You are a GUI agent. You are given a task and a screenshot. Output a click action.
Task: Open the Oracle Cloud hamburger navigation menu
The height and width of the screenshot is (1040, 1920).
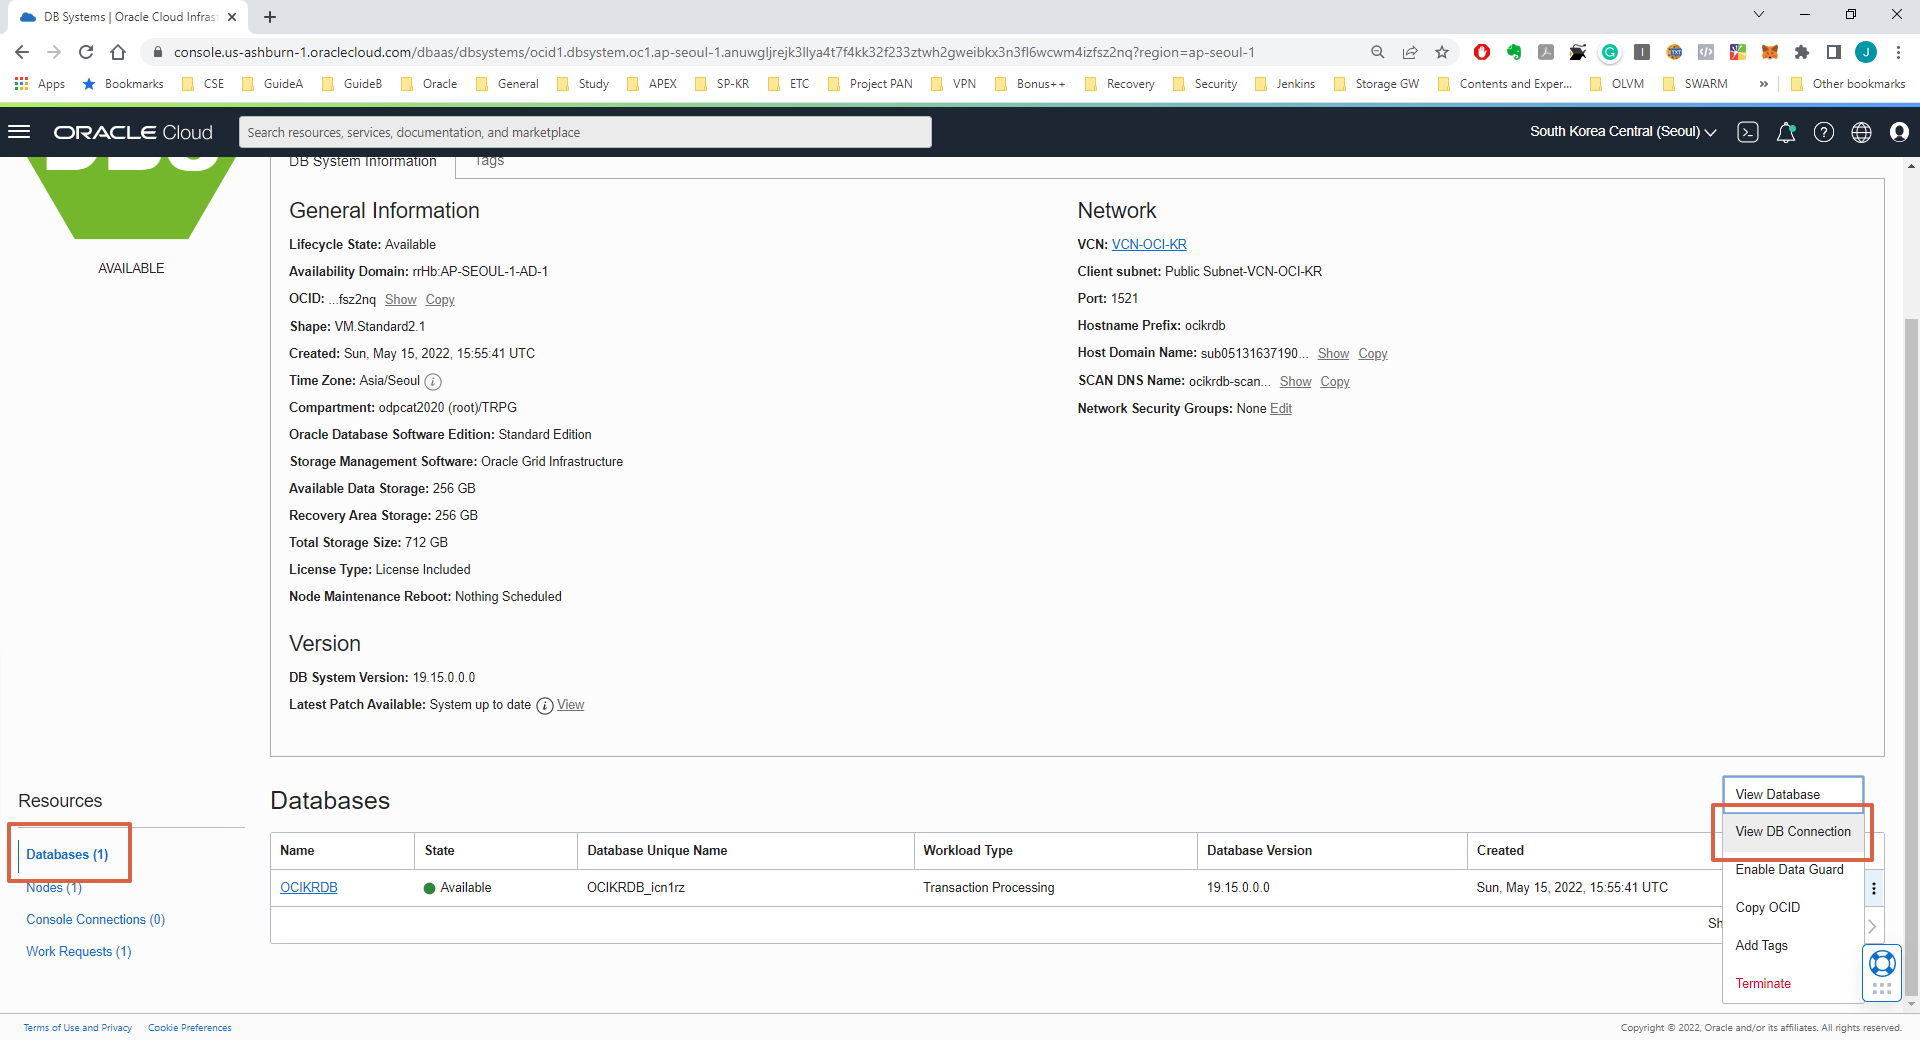[x=19, y=132]
